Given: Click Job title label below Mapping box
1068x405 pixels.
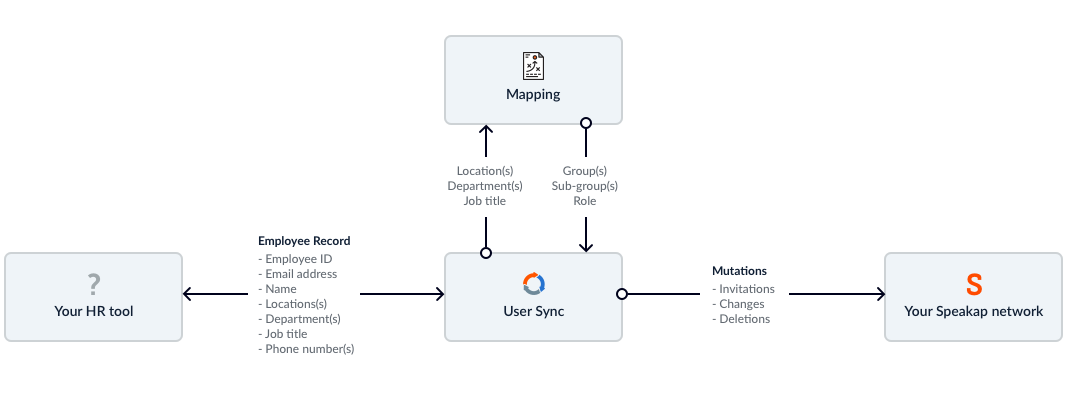Looking at the screenshot, I should (x=485, y=201).
